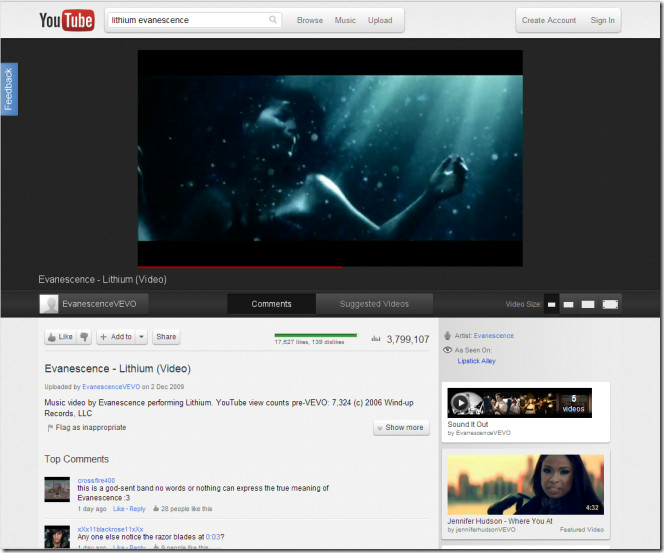Expand description with Show more
The width and height of the screenshot is (664, 553).
[401, 428]
